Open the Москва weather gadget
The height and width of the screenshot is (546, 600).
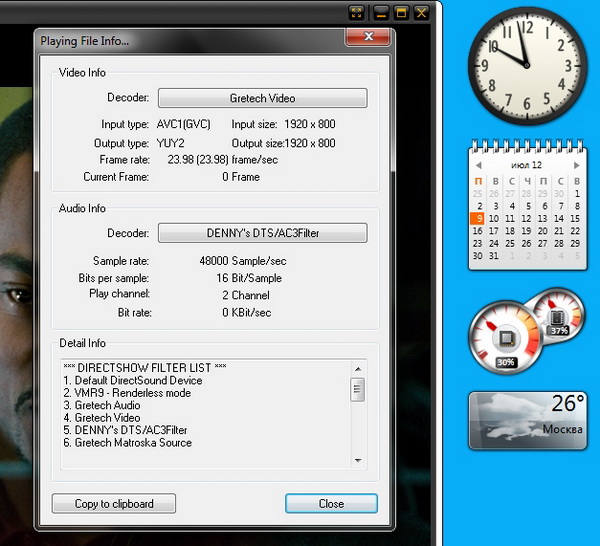pos(528,420)
